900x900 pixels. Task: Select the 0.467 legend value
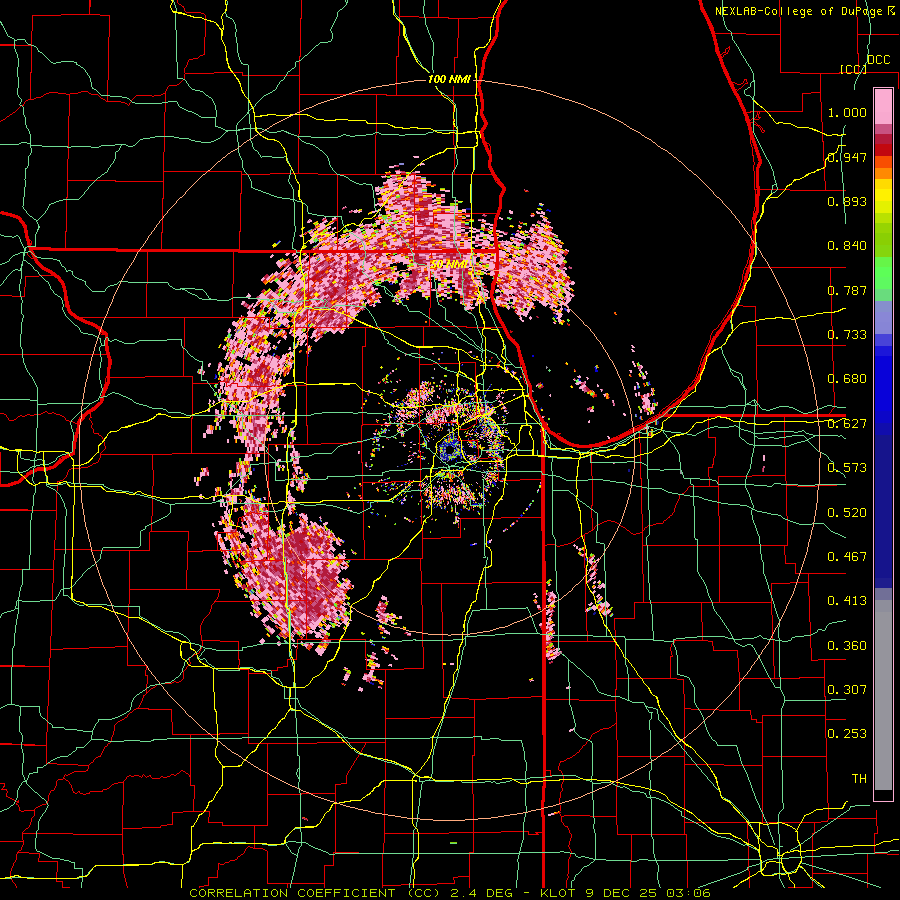point(847,557)
